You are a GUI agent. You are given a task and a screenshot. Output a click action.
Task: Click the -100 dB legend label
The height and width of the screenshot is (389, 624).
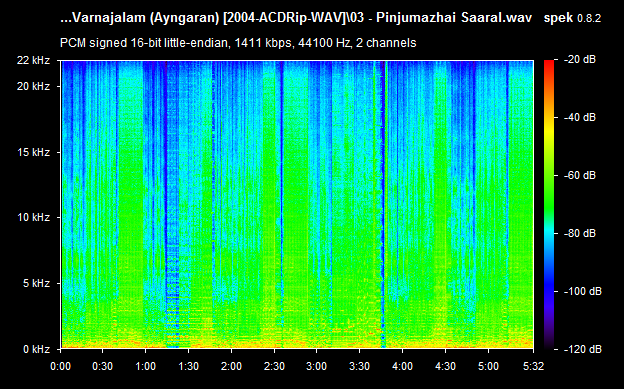583,291
